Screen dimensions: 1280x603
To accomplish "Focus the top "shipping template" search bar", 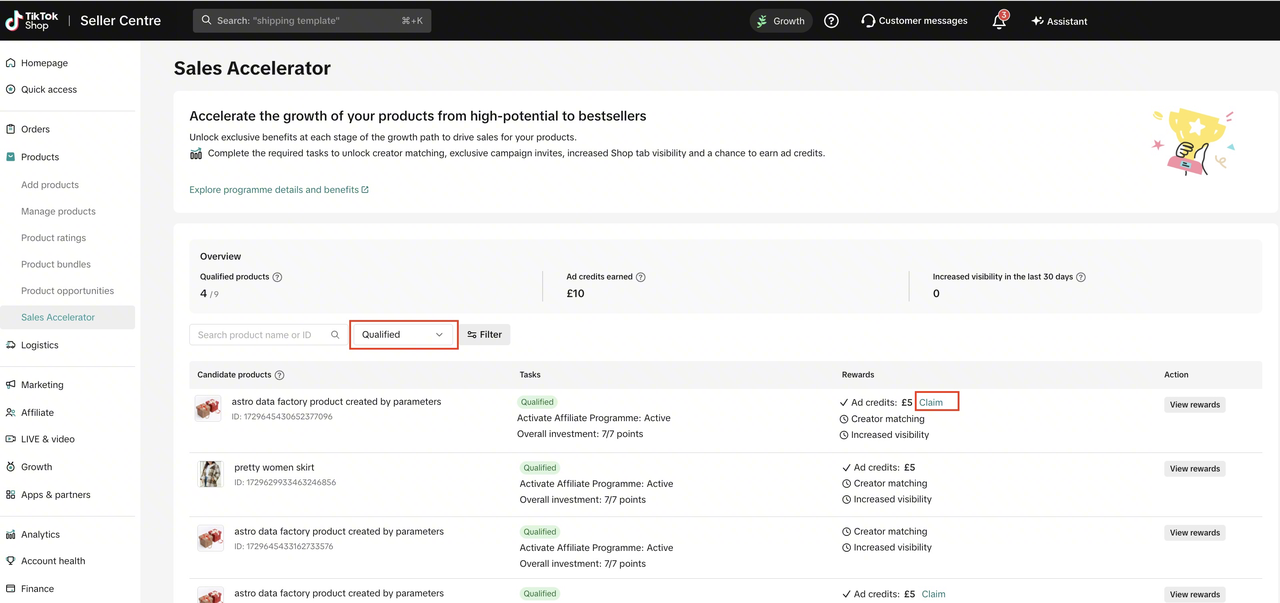I will click(x=312, y=21).
